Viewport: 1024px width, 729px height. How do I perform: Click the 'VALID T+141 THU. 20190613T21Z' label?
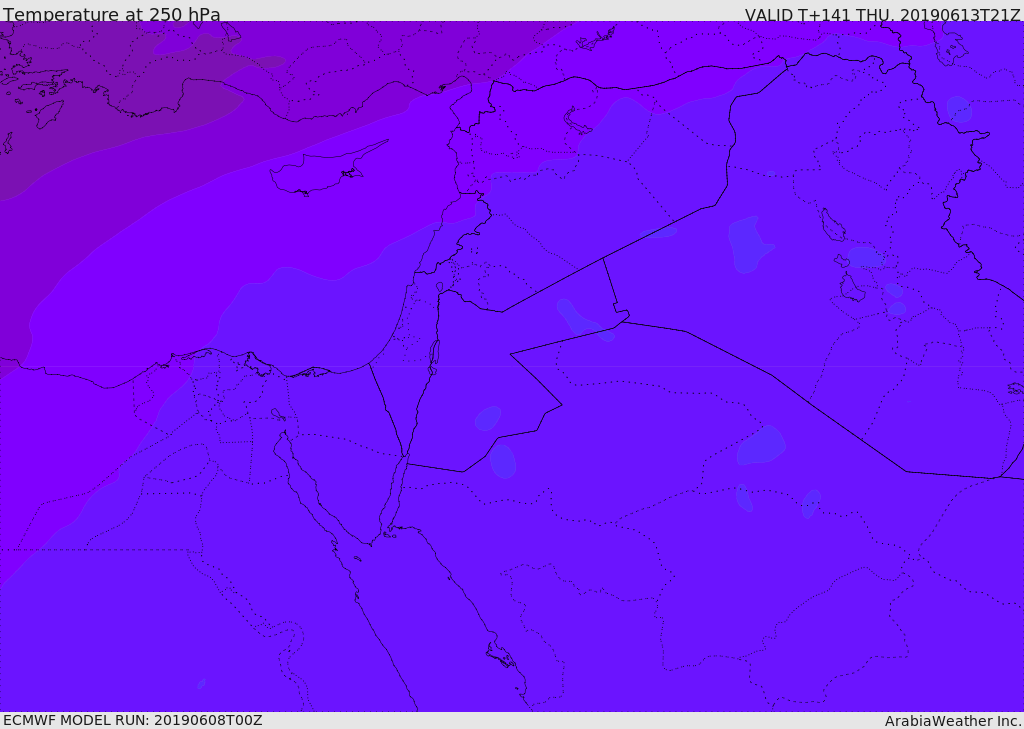click(882, 14)
